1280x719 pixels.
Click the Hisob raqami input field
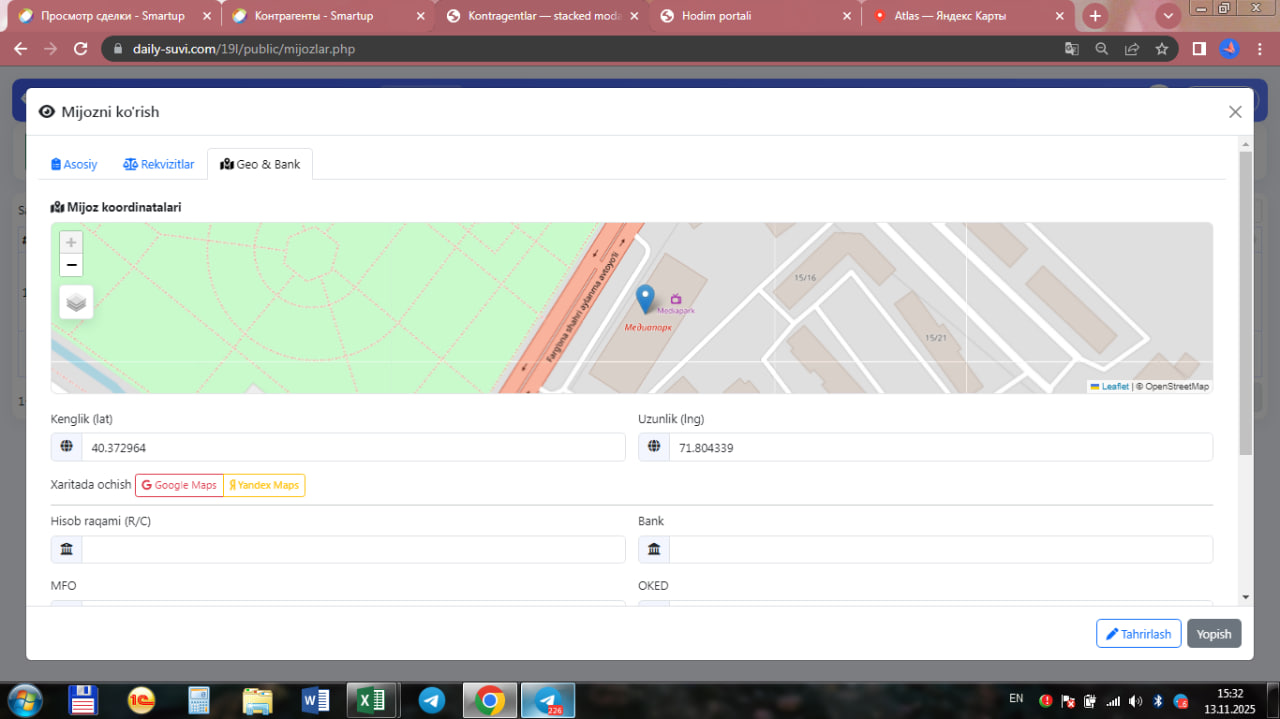pos(352,549)
